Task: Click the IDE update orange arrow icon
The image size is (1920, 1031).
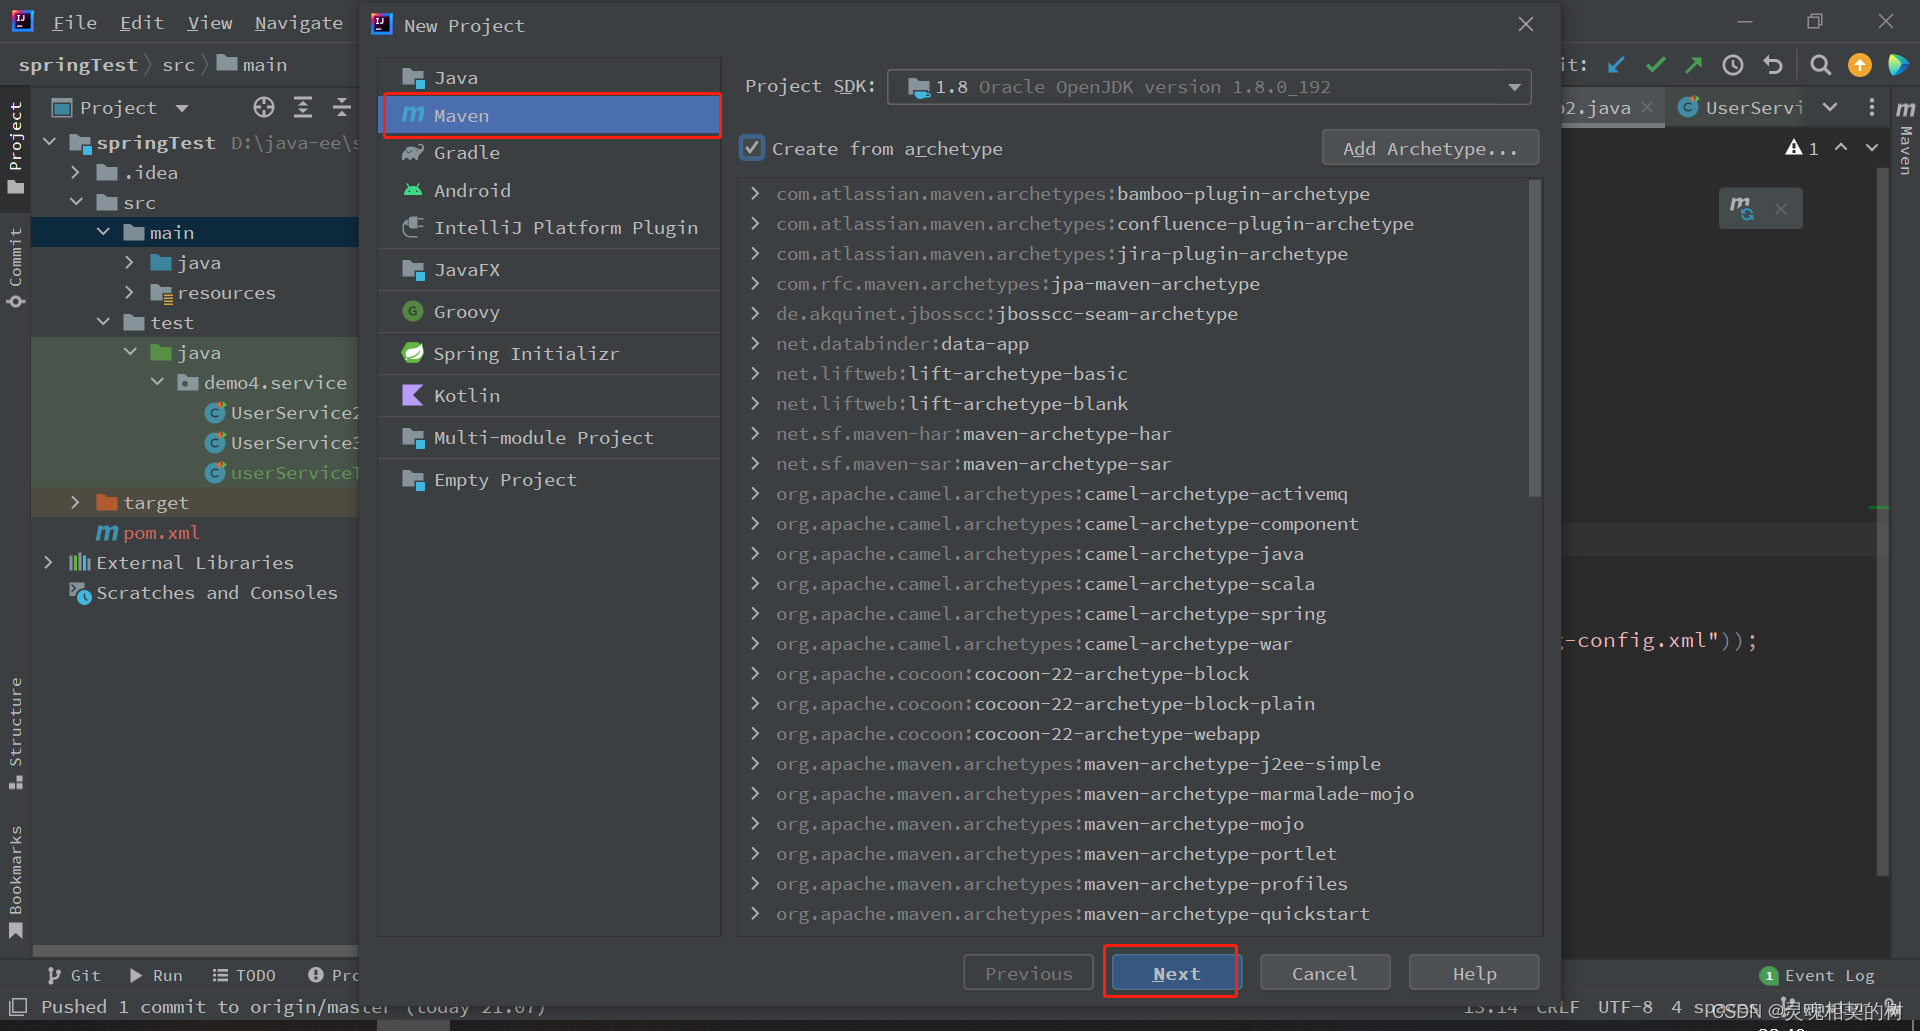Action: pyautogui.click(x=1860, y=65)
